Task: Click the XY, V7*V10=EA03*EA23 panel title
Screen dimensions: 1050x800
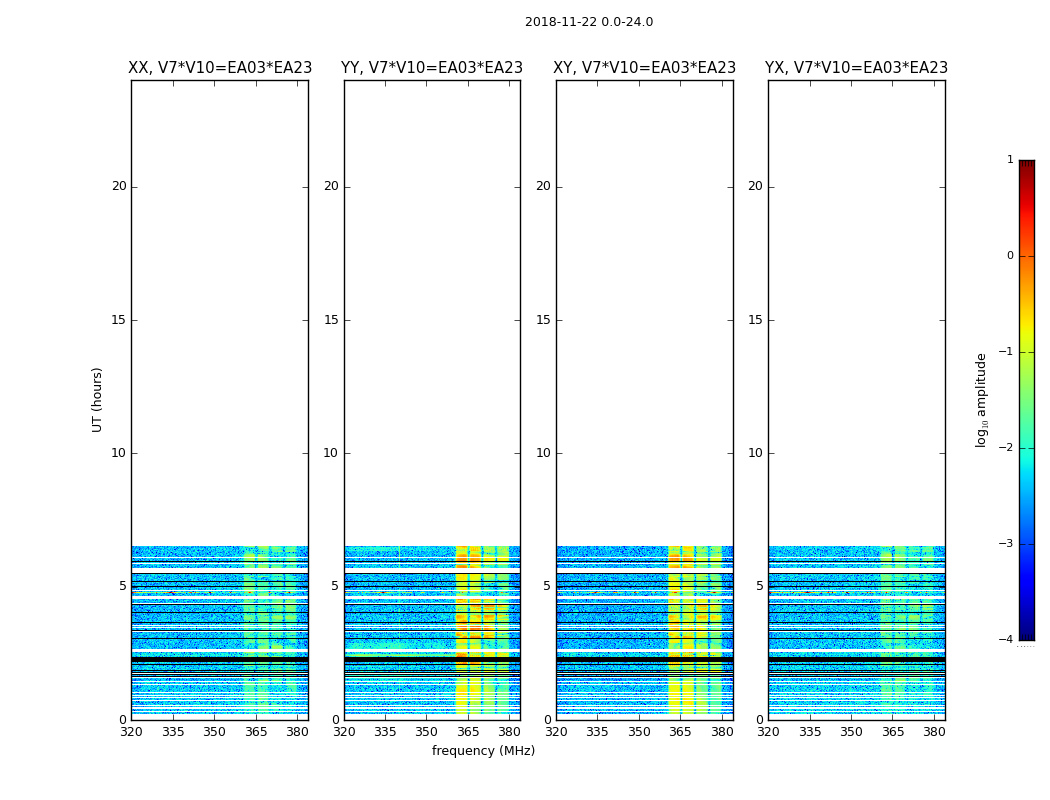Action: coord(644,68)
